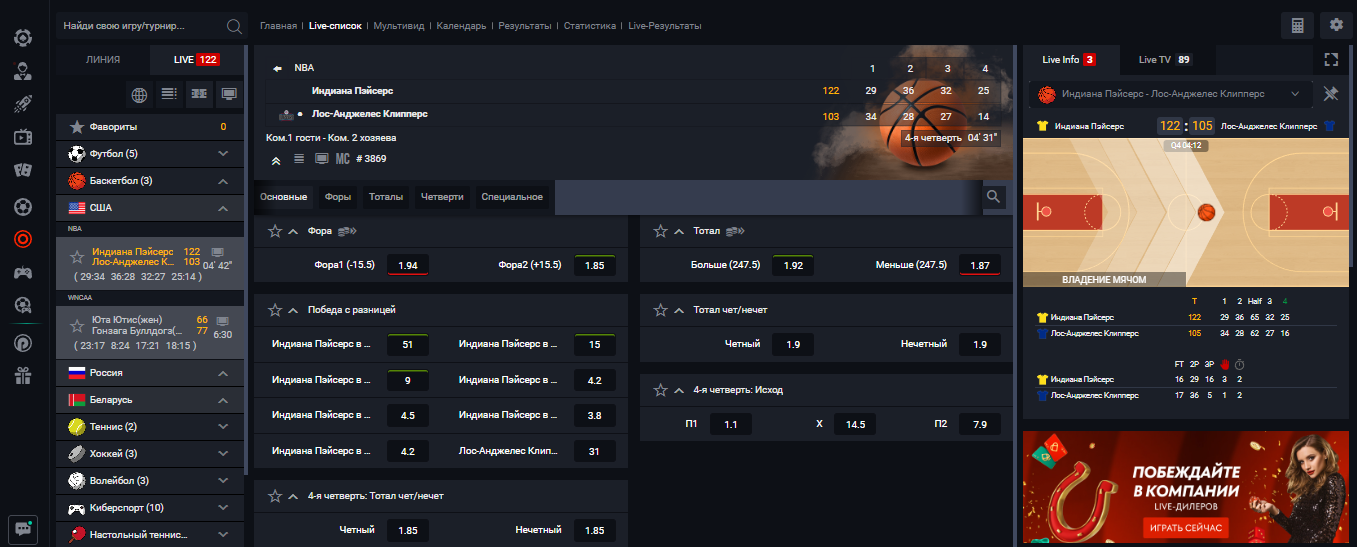
Task: Select the Специальное market tab
Action: pyautogui.click(x=512, y=197)
